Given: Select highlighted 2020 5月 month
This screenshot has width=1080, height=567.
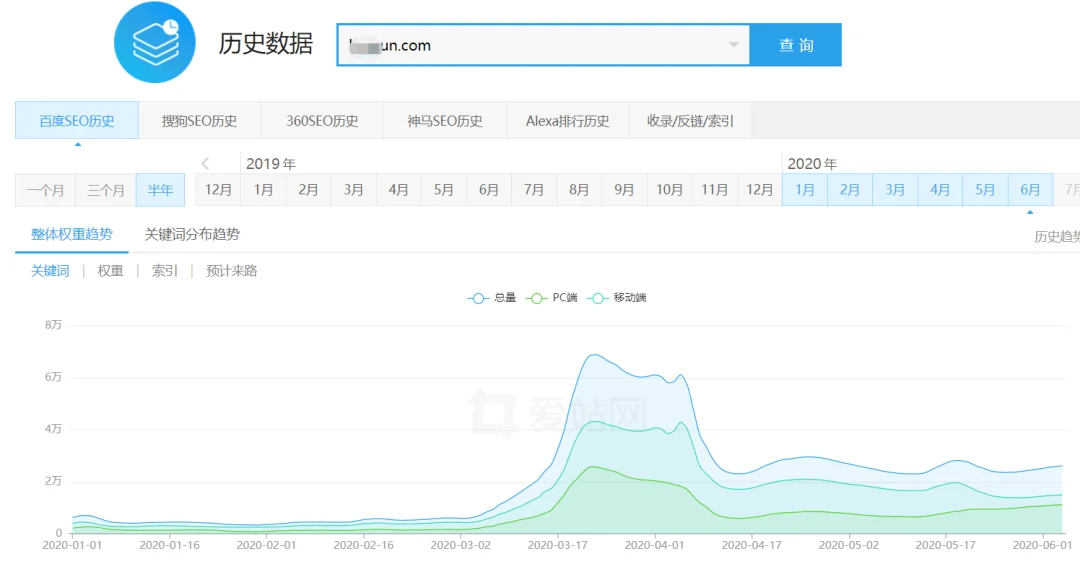Looking at the screenshot, I should coord(985,189).
